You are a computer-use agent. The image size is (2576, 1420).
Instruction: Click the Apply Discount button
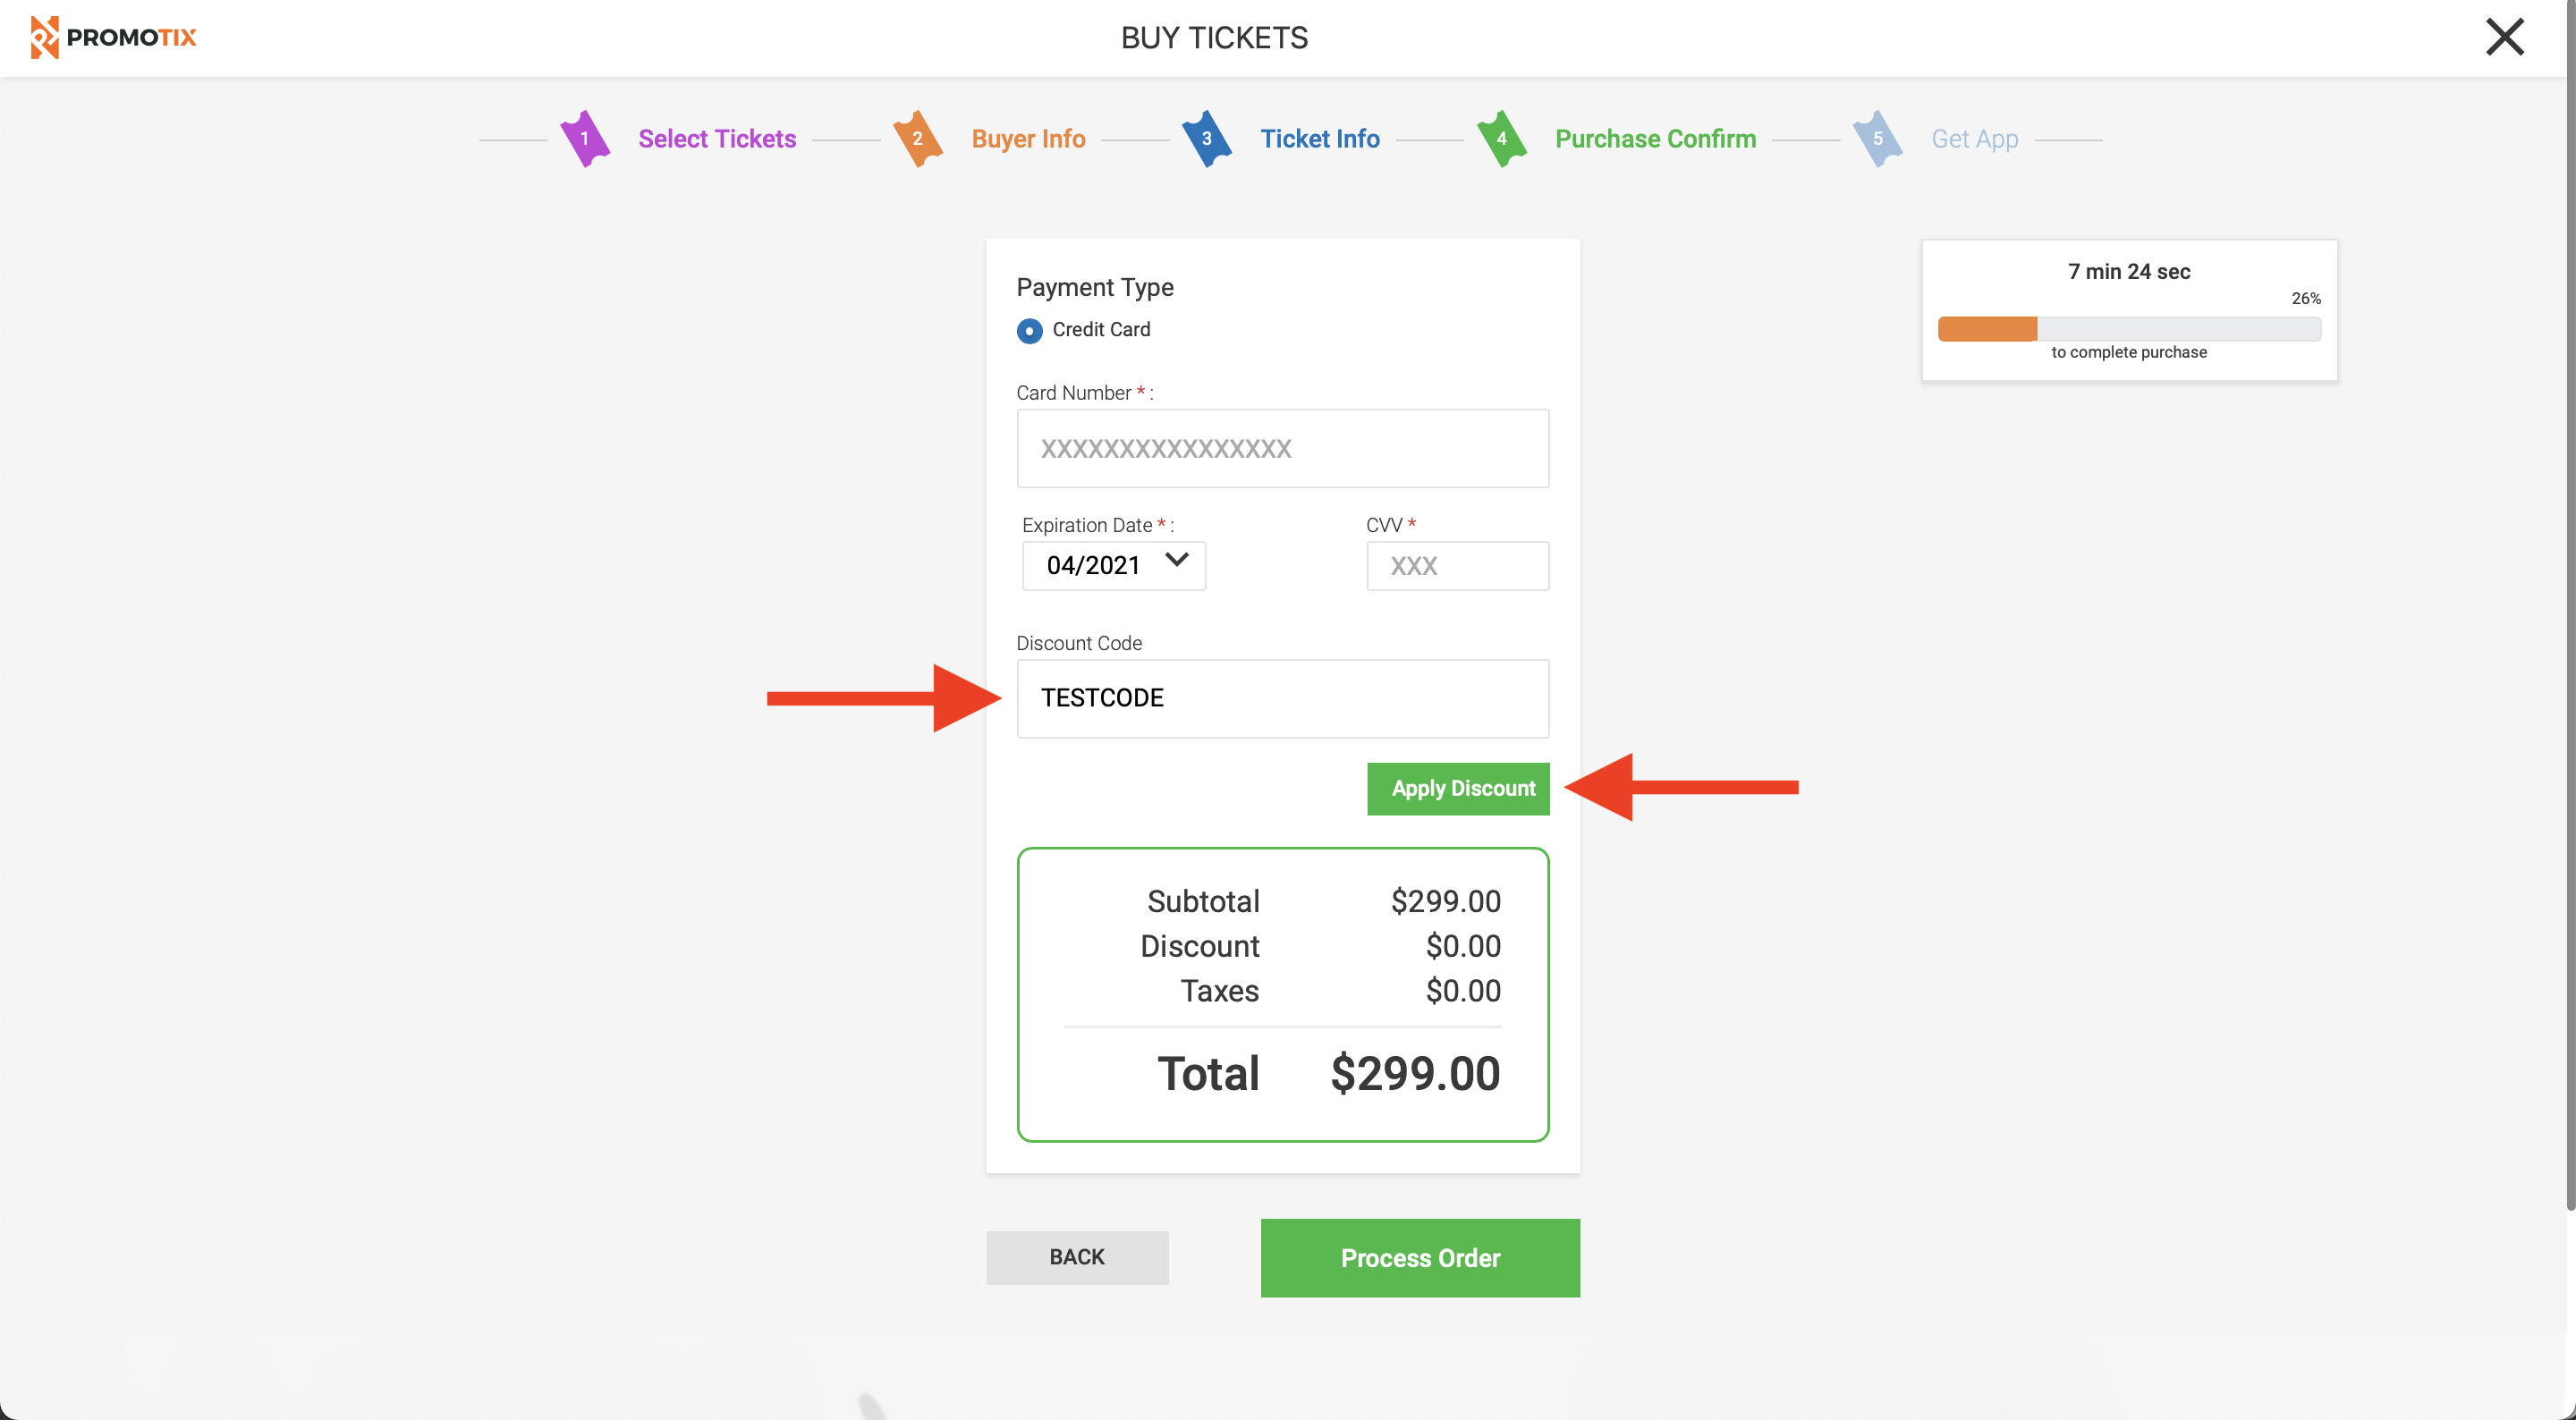click(1458, 788)
